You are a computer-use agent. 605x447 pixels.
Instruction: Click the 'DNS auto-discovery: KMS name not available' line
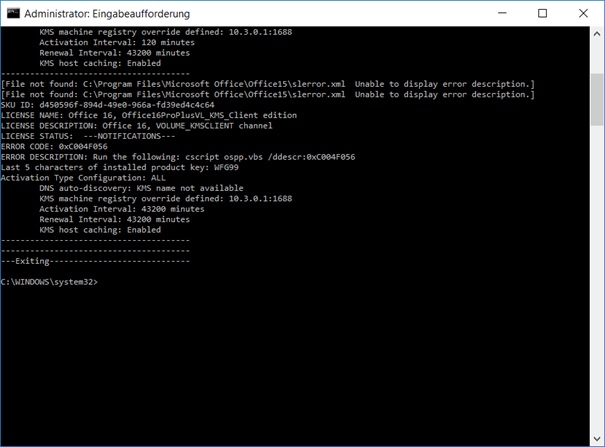pos(141,188)
